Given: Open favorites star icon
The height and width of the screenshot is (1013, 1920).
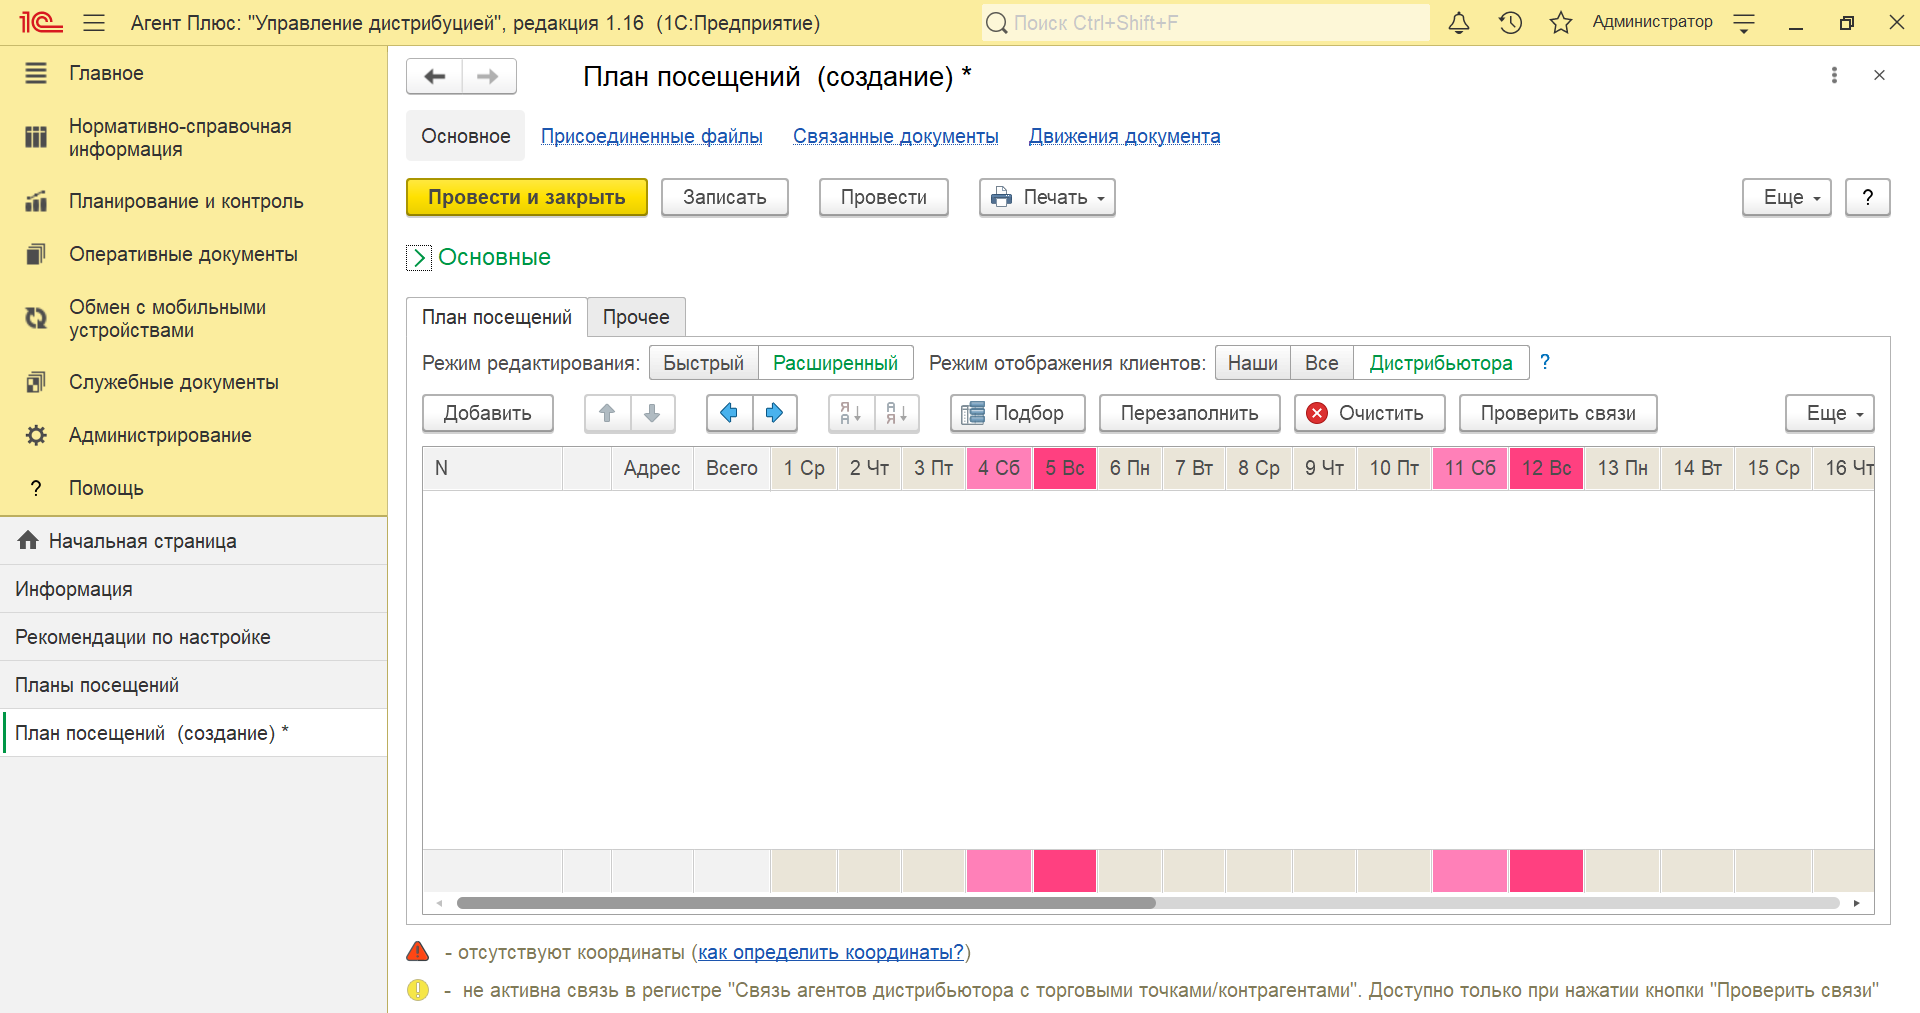Looking at the screenshot, I should (1561, 23).
